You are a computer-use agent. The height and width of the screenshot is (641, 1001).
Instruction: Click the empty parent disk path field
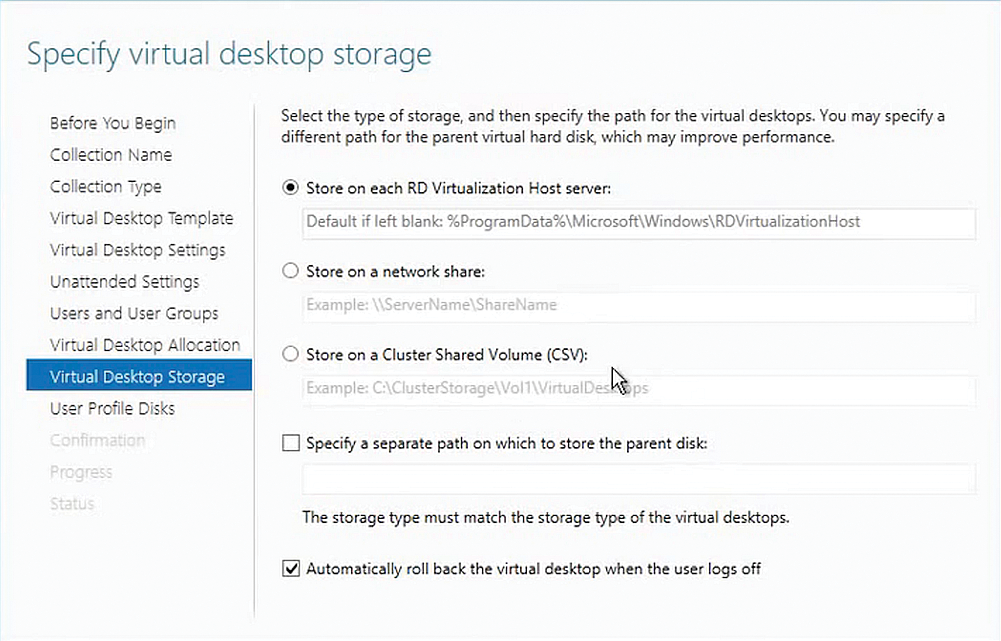tap(638, 480)
